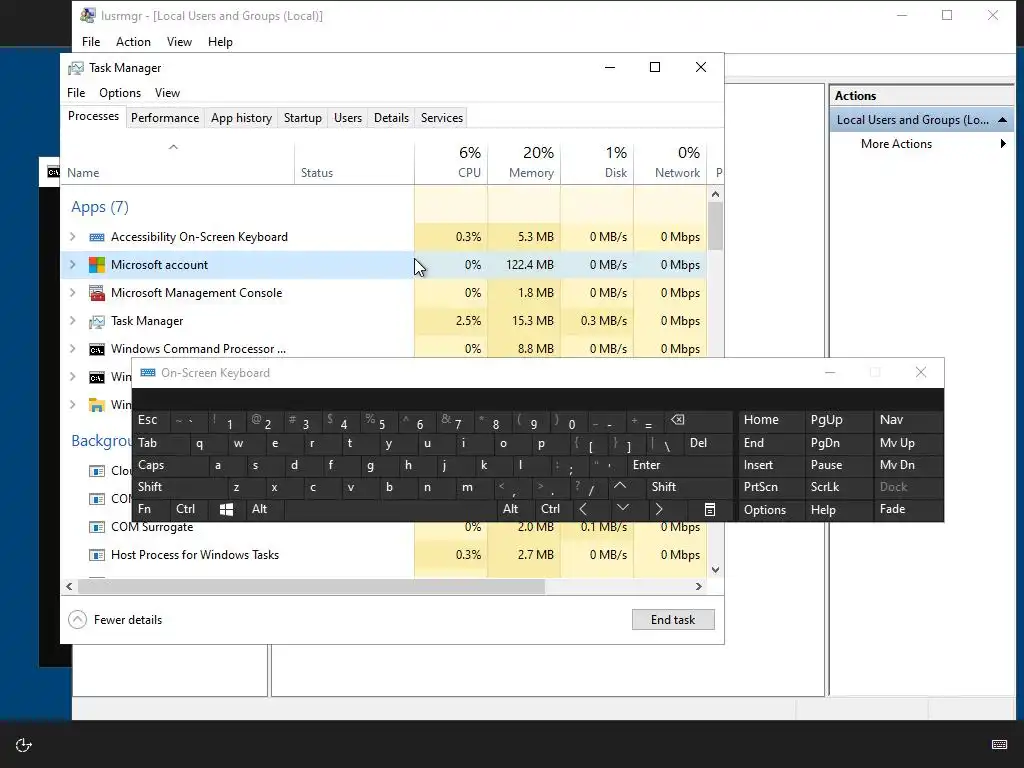Tap the up arrow key on keyboard
1024x768 pixels.
pyautogui.click(x=620, y=487)
